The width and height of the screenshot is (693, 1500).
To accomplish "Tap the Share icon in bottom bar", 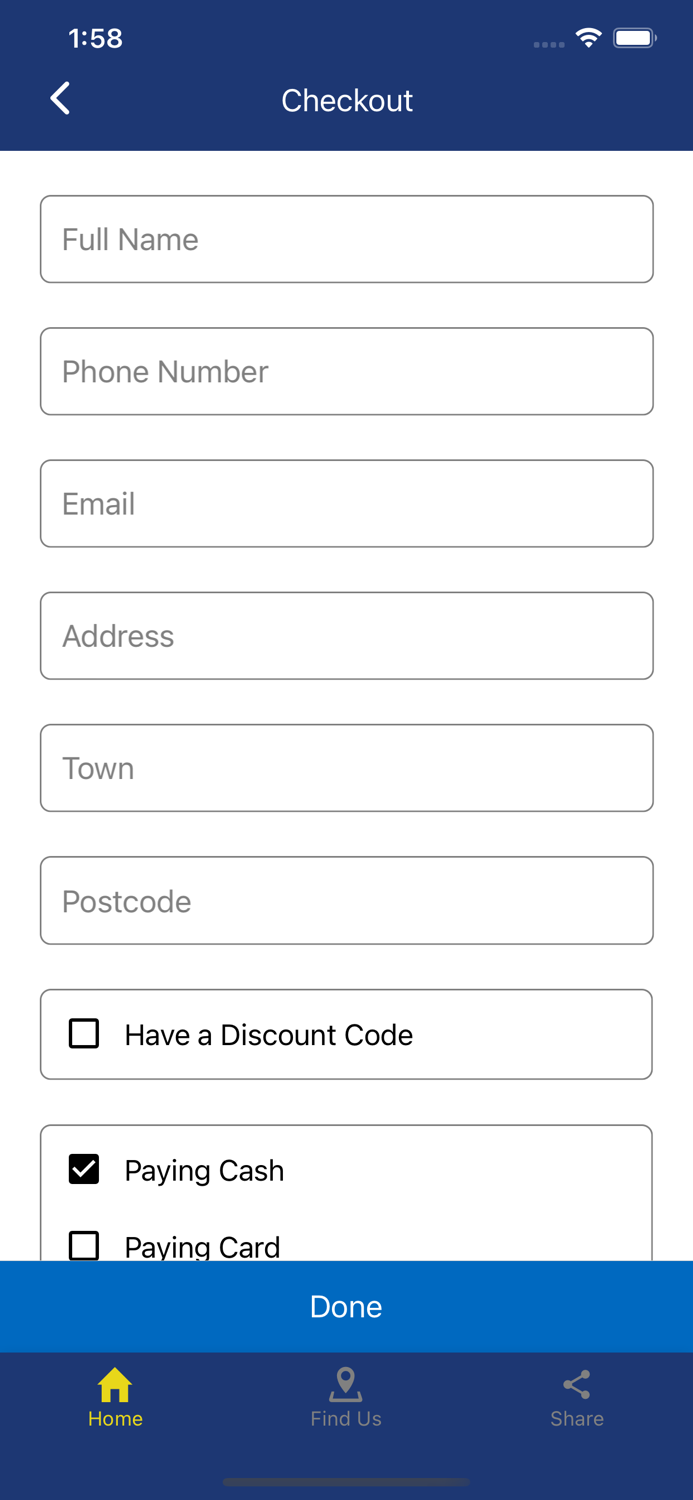I will [x=577, y=1385].
